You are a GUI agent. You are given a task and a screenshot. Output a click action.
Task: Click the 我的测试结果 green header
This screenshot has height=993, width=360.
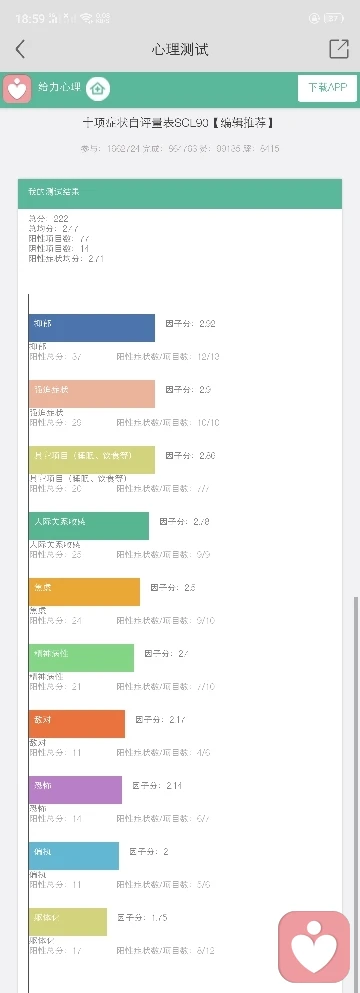point(180,194)
